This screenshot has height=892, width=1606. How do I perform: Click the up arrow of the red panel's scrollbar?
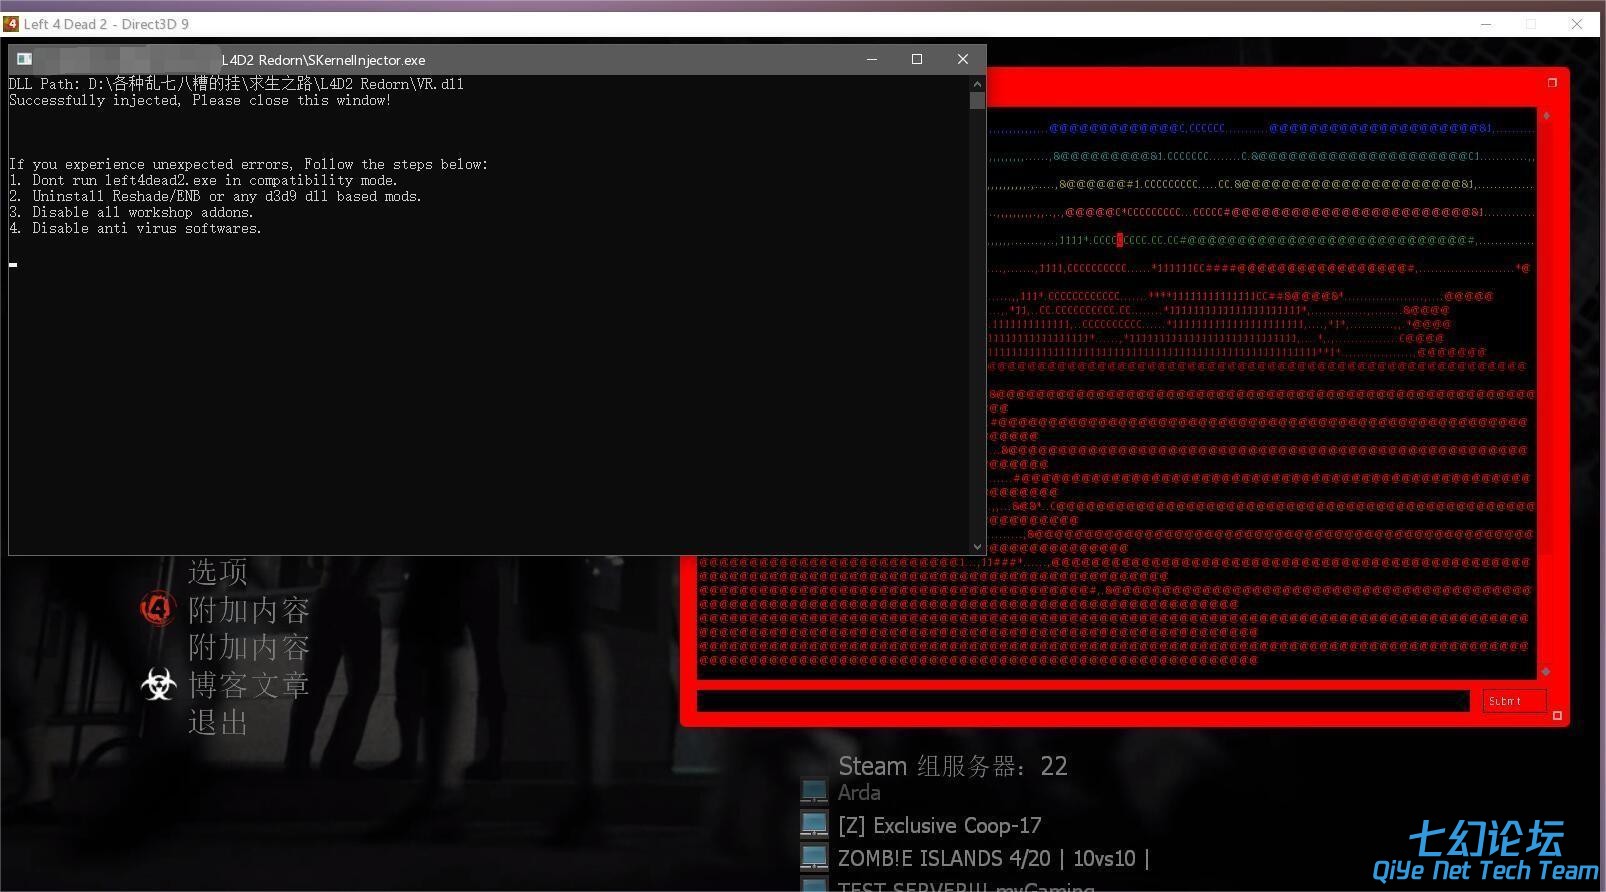tap(1546, 116)
